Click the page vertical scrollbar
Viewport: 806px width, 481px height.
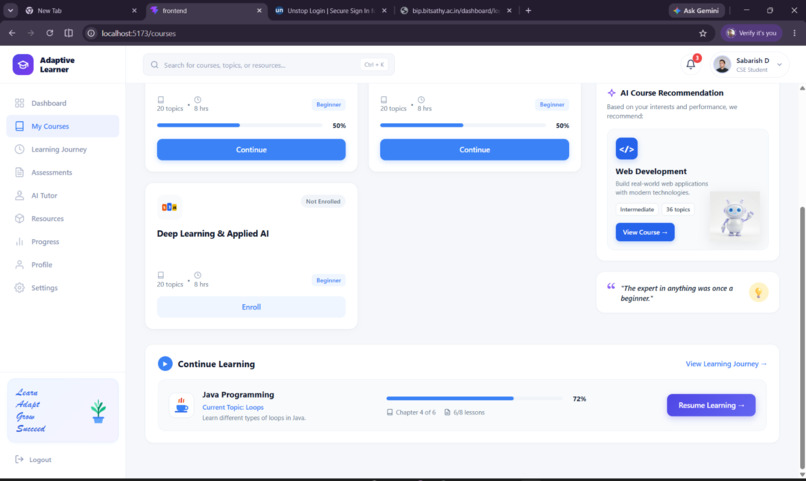[x=802, y=339]
